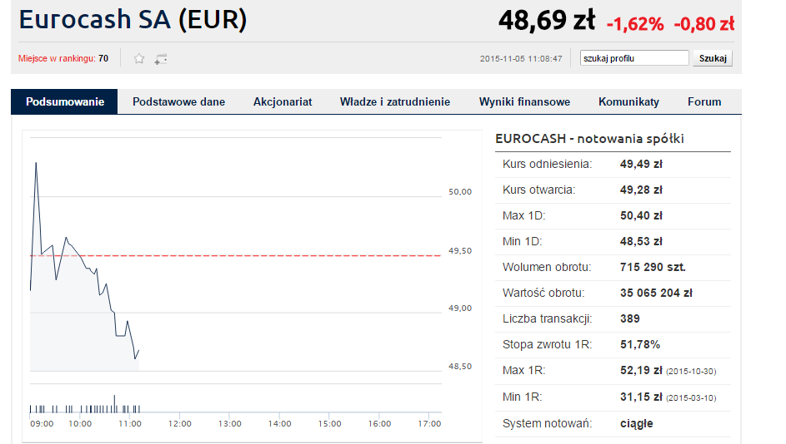Click the Max 1R date 2015-10-30

coord(691,371)
